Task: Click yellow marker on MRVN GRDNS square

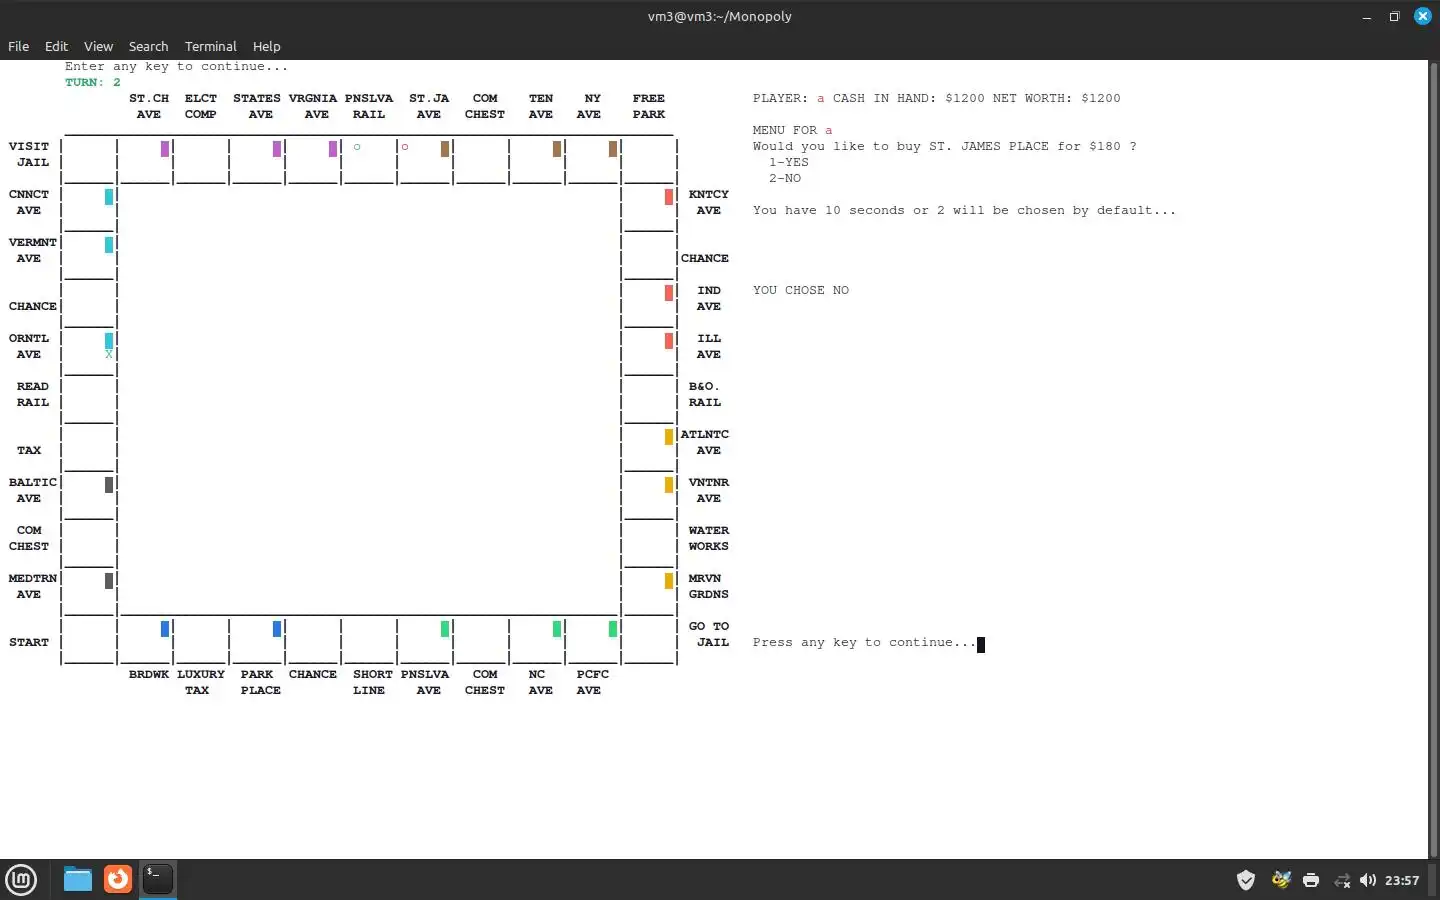Action: tap(669, 581)
